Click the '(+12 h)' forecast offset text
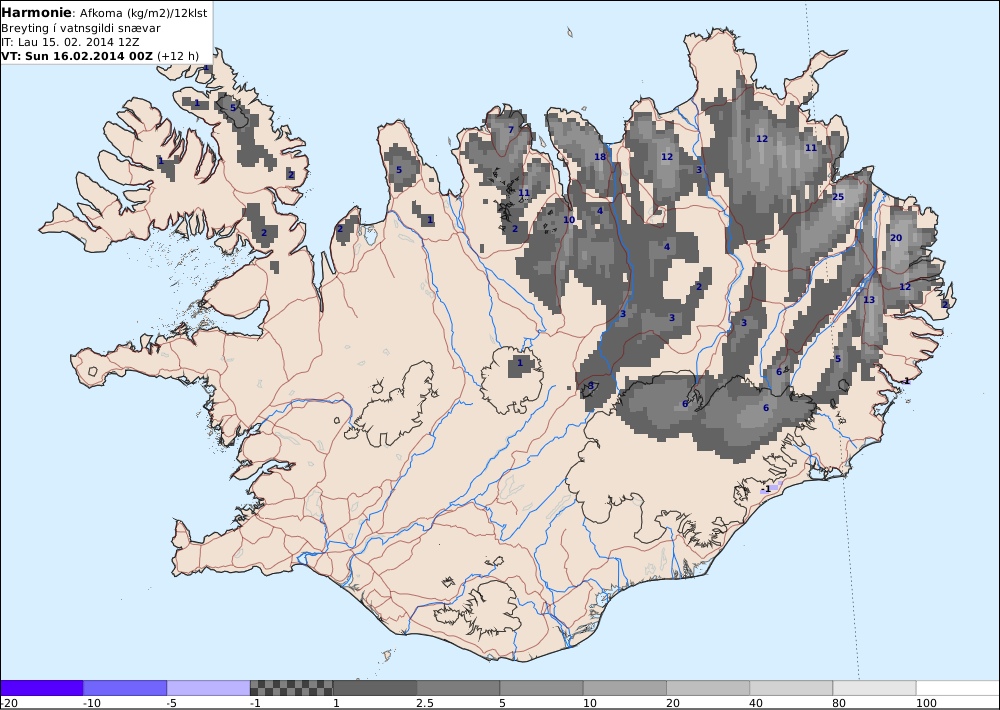The width and height of the screenshot is (1000, 710). (178, 56)
